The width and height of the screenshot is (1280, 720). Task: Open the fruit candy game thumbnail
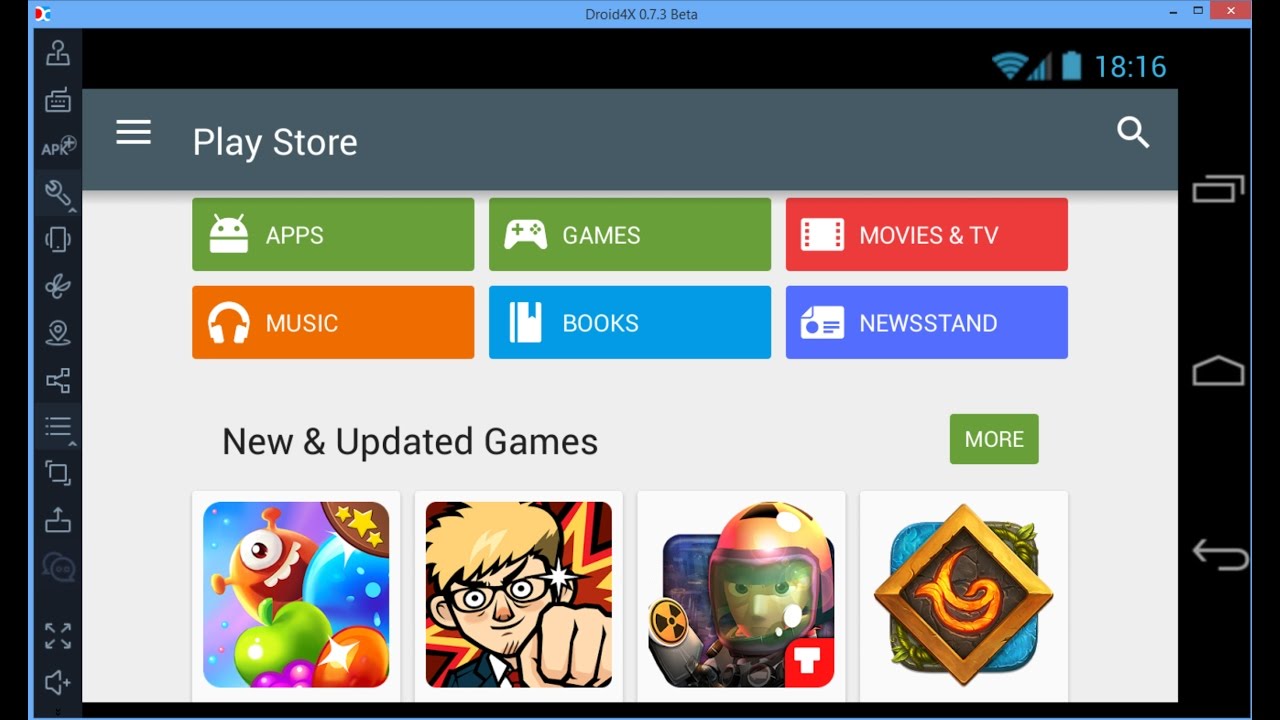pos(296,595)
